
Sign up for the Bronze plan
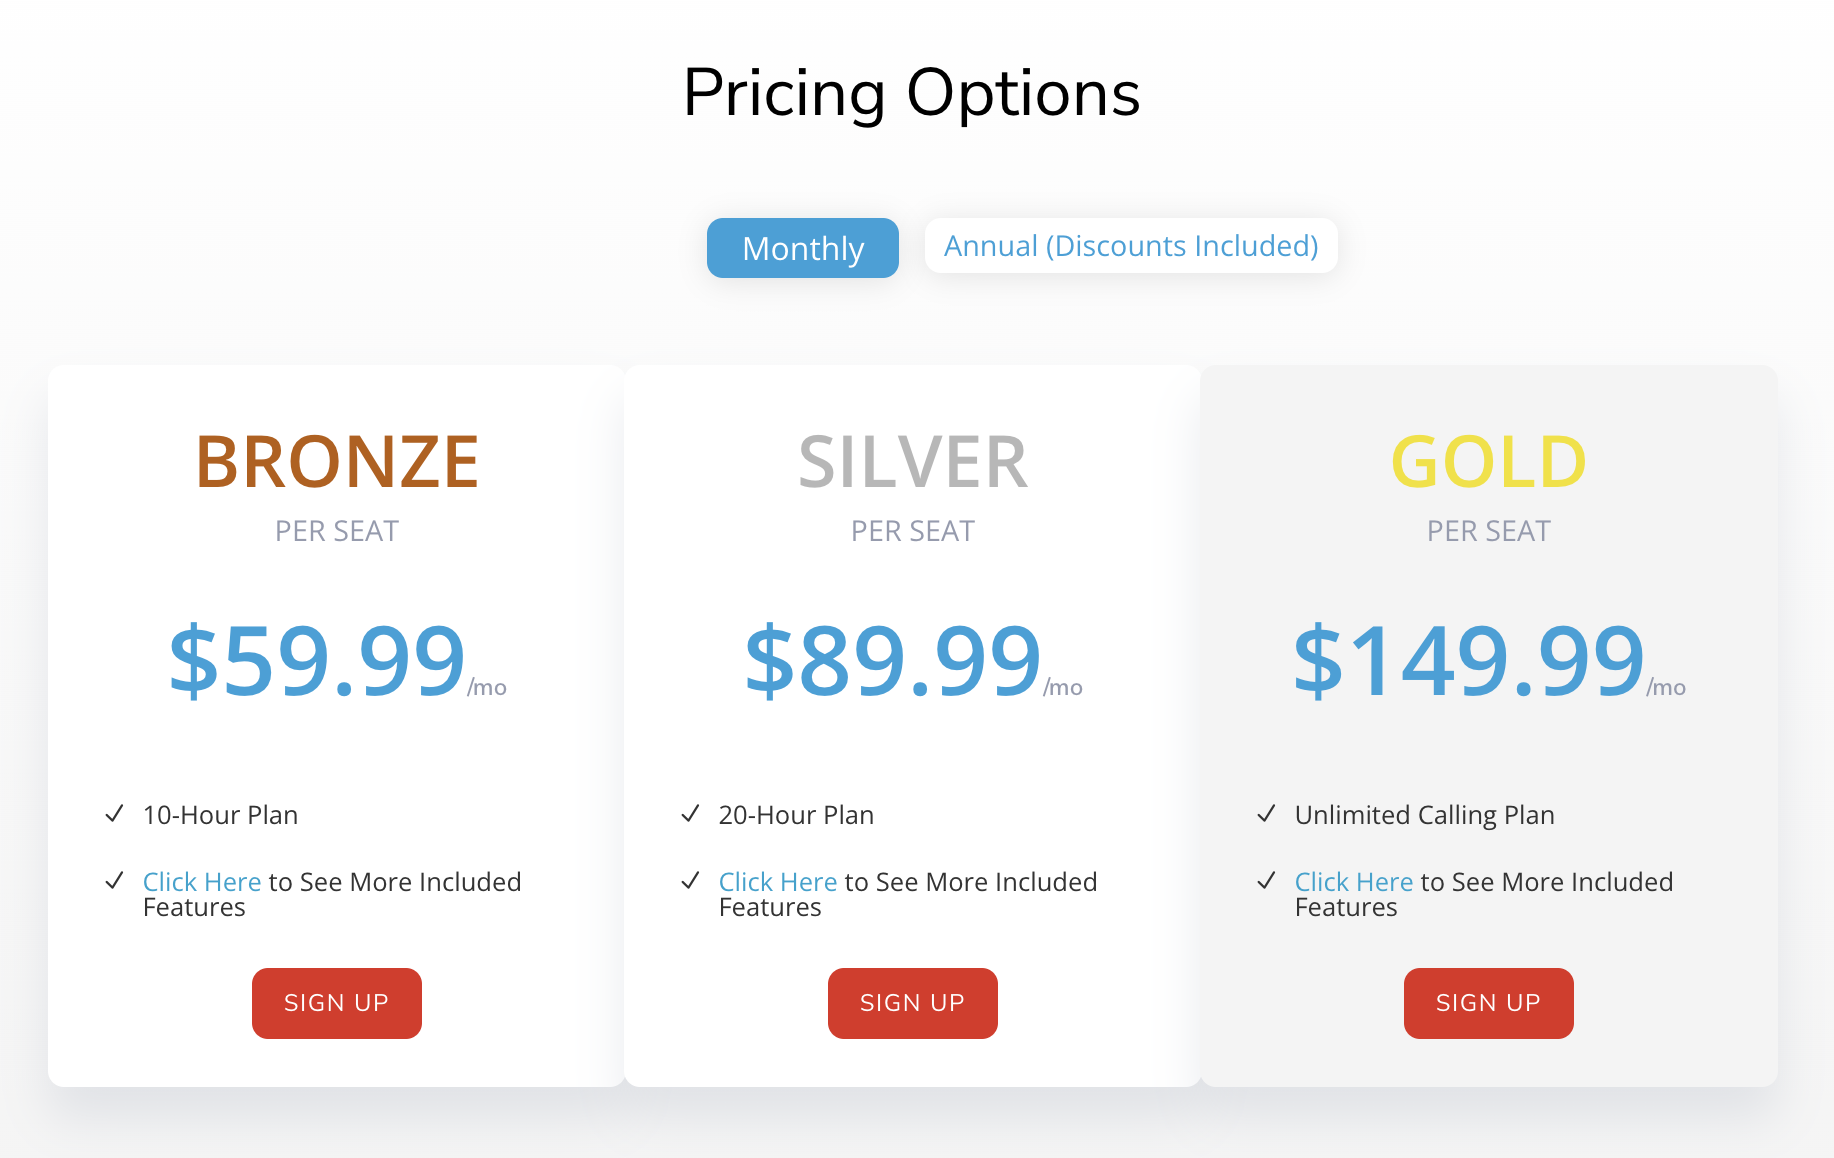(x=336, y=1003)
